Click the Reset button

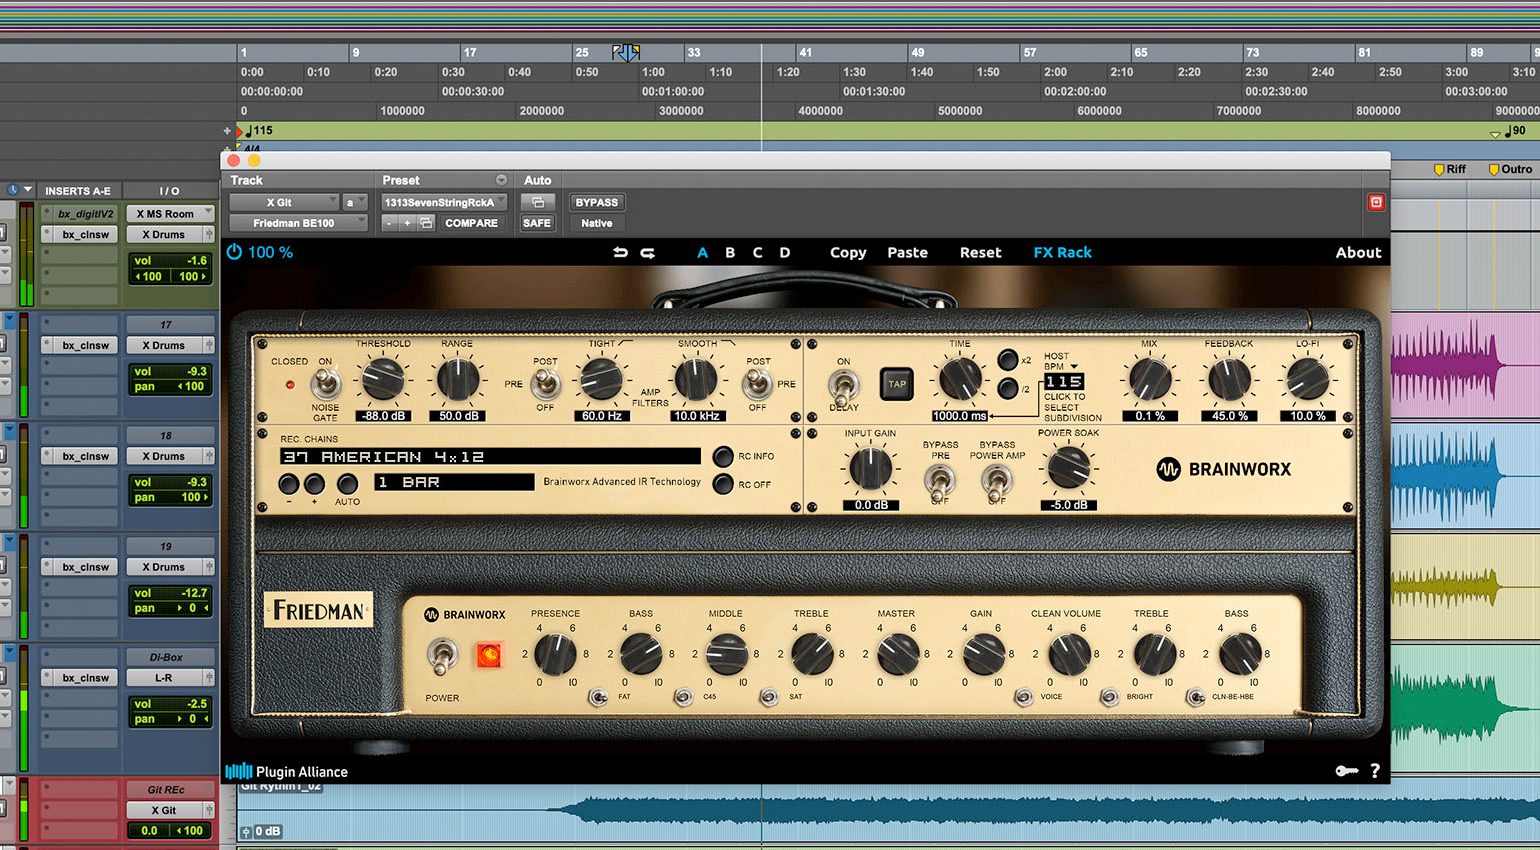tap(980, 252)
